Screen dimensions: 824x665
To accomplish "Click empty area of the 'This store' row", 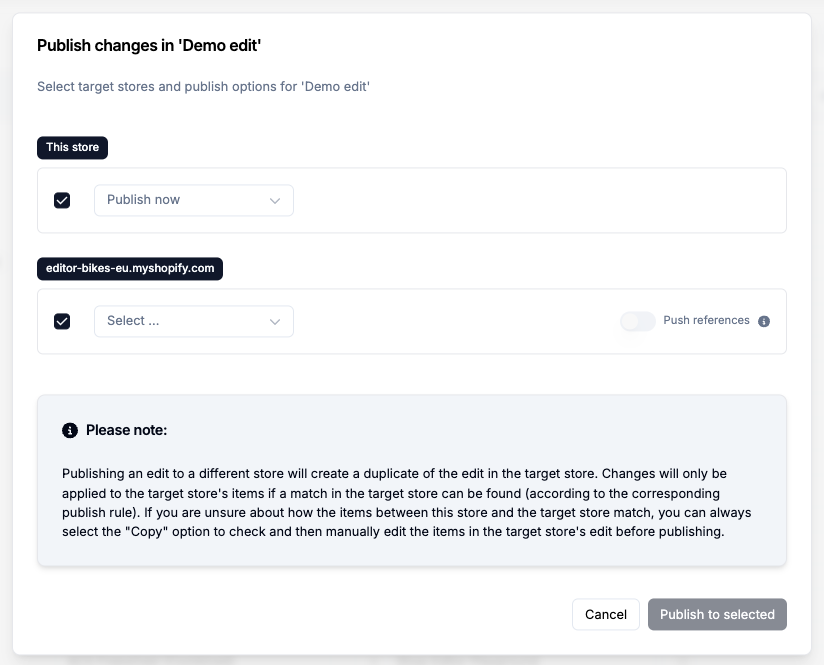I will [540, 200].
